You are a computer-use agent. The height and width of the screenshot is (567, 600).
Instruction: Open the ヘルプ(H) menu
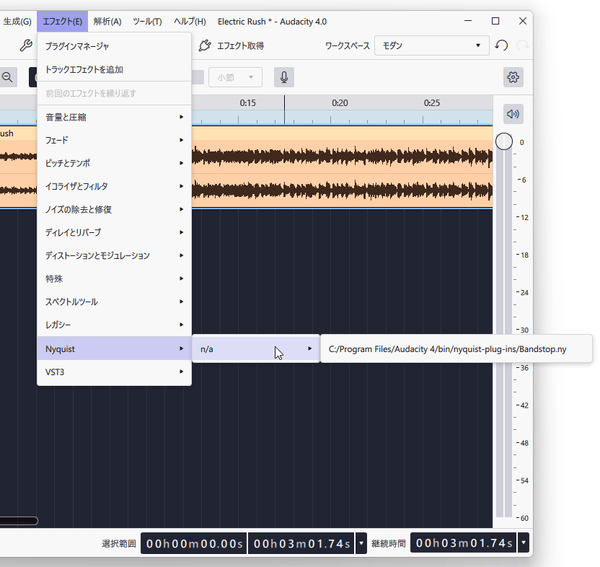190,21
